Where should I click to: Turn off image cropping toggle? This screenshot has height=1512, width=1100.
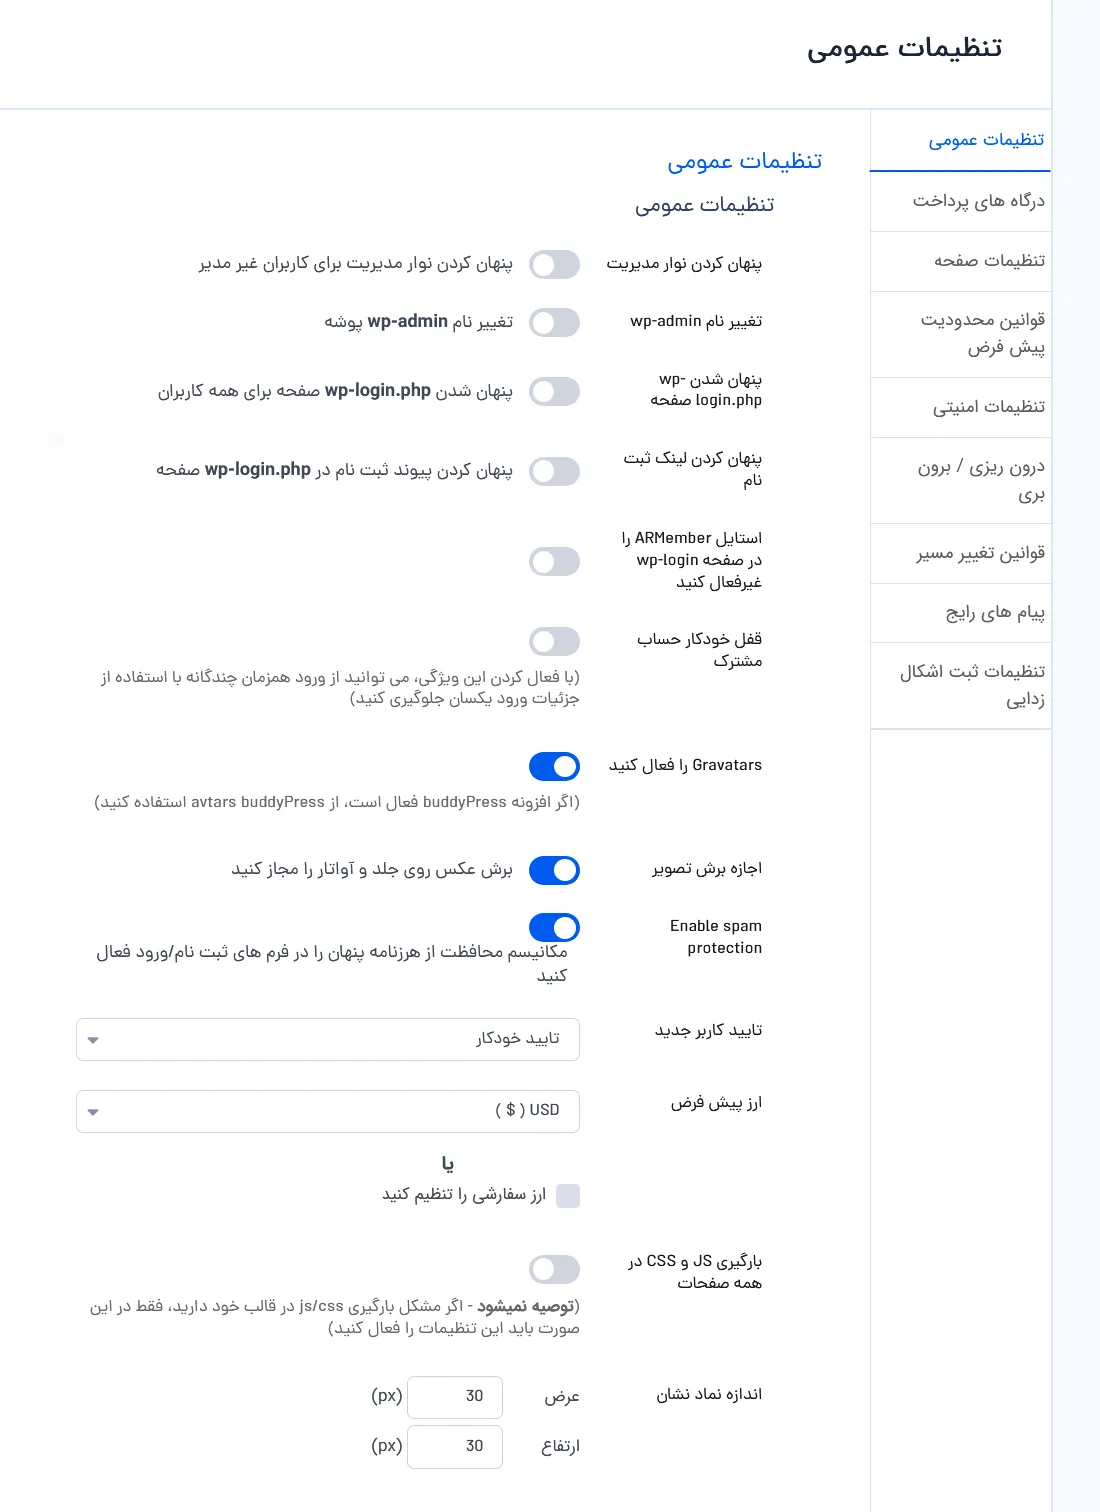click(x=554, y=870)
